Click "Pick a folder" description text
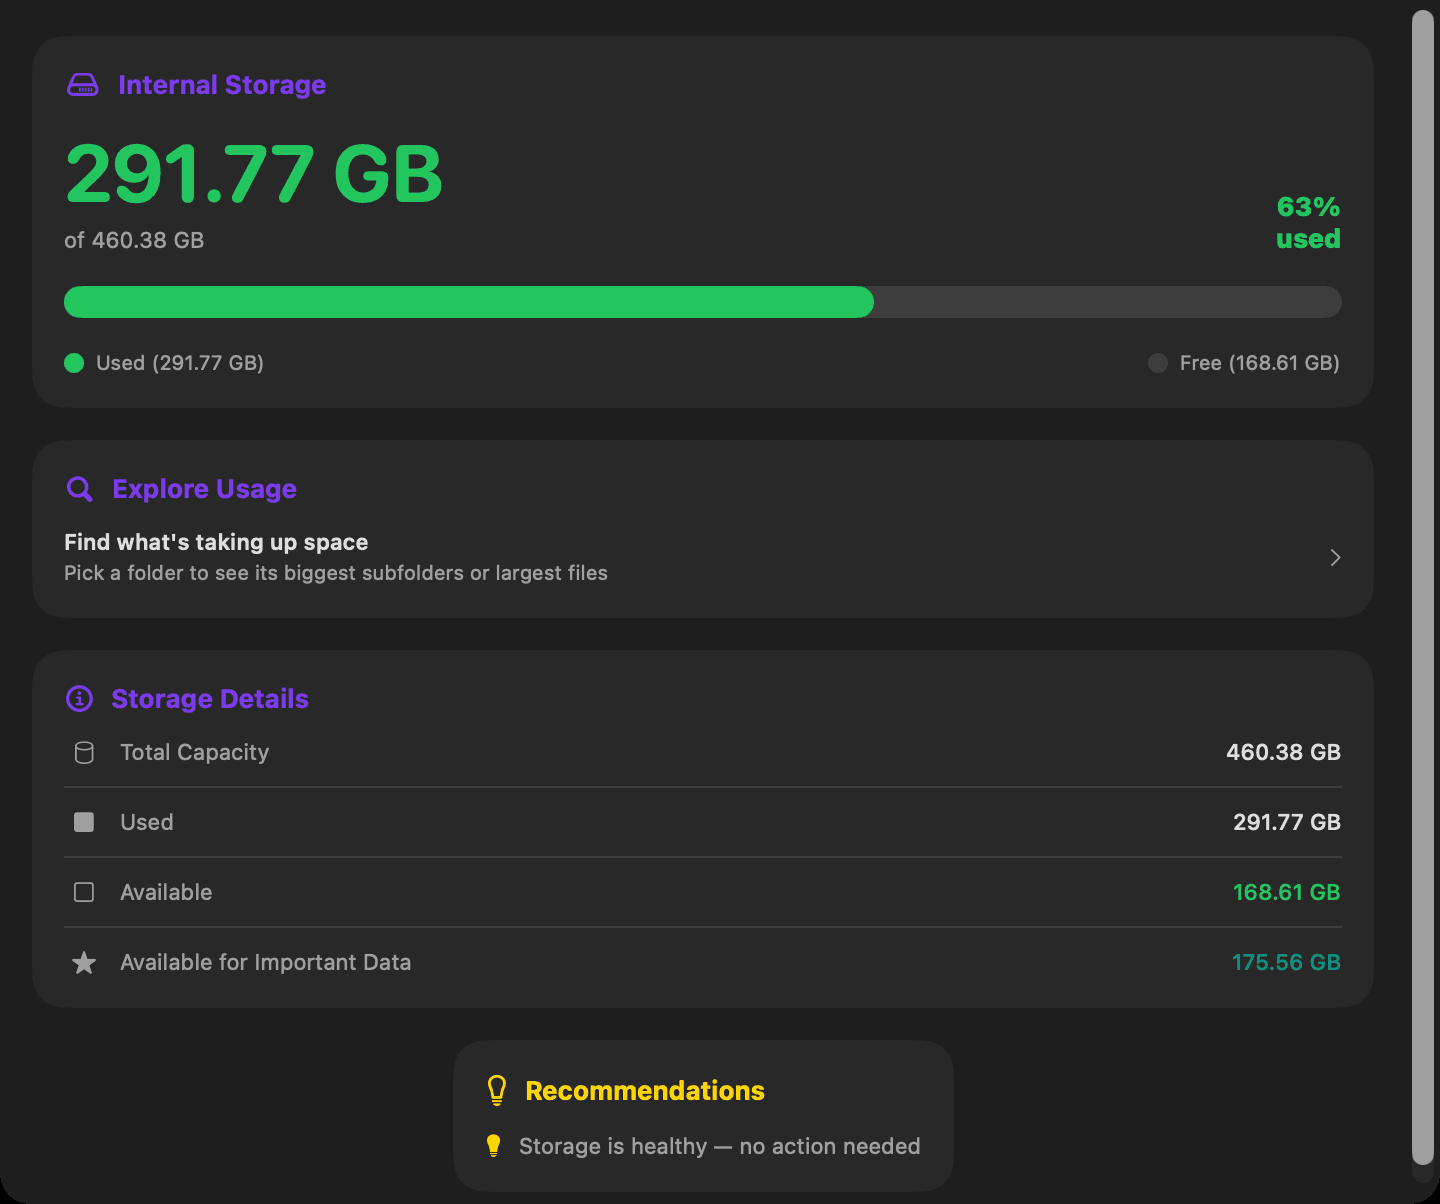 (x=336, y=573)
